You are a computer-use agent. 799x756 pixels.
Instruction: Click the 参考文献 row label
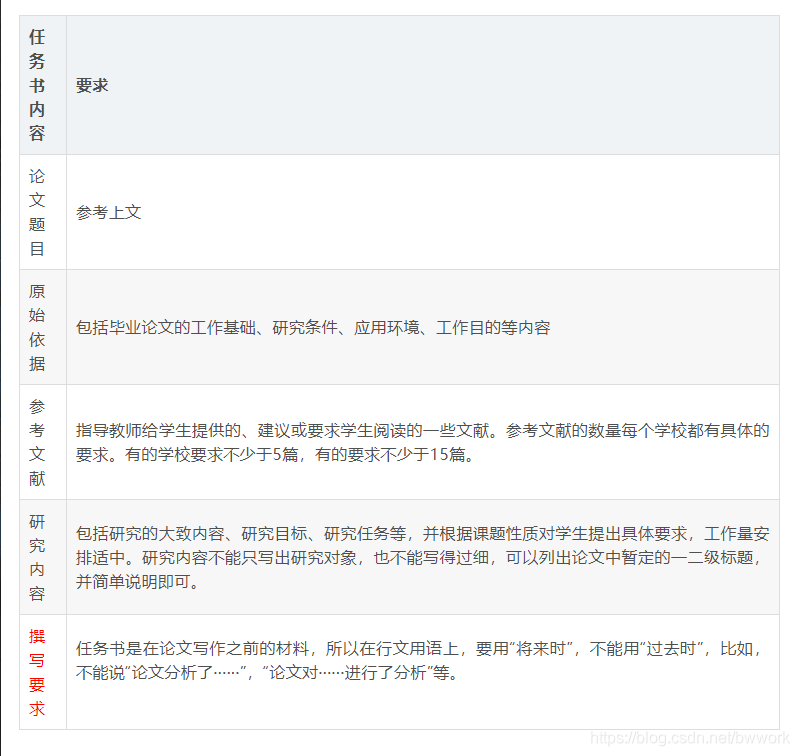point(37,442)
